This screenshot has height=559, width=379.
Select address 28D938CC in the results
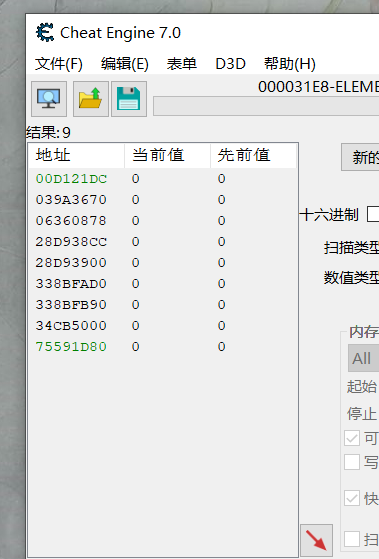(71, 242)
